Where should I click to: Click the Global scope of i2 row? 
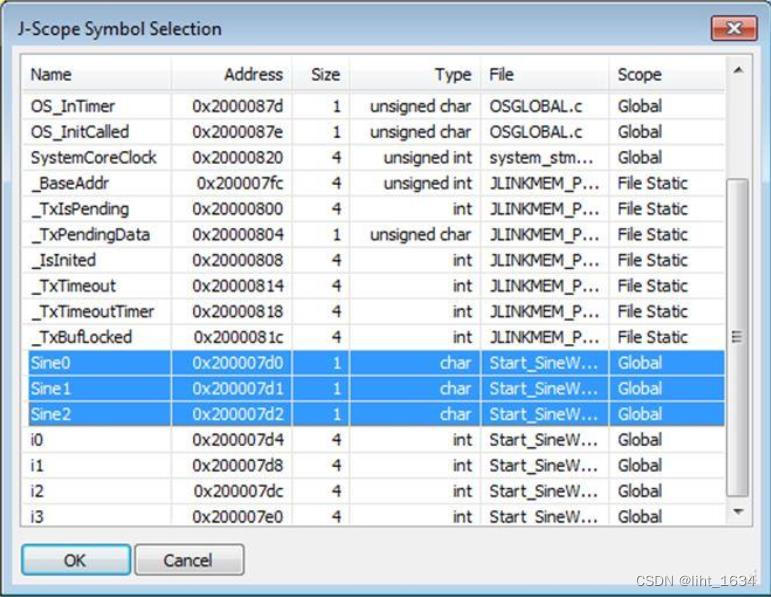640,491
